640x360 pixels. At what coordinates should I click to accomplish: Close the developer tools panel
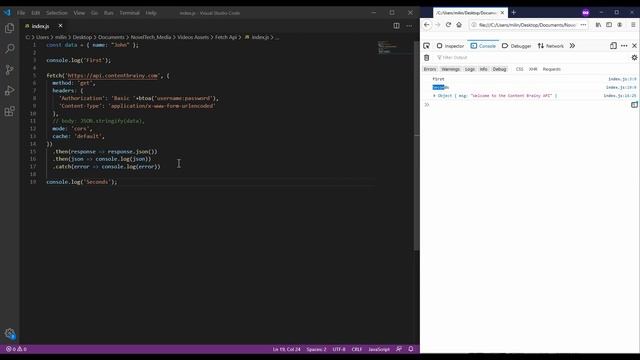[634, 46]
